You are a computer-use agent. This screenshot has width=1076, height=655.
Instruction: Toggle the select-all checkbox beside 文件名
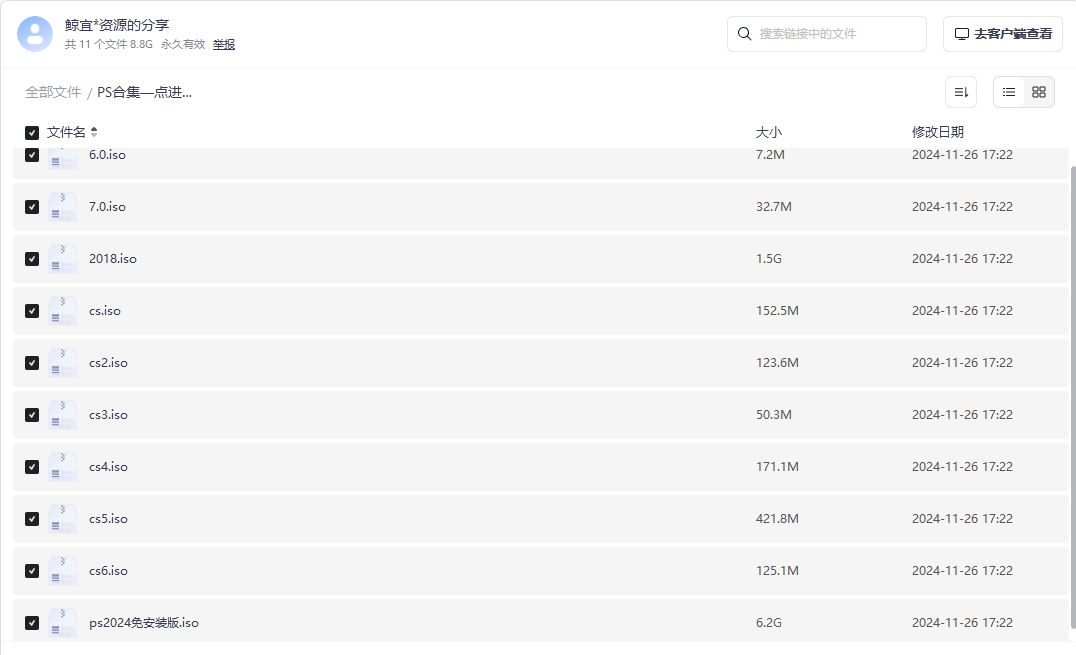coord(32,133)
